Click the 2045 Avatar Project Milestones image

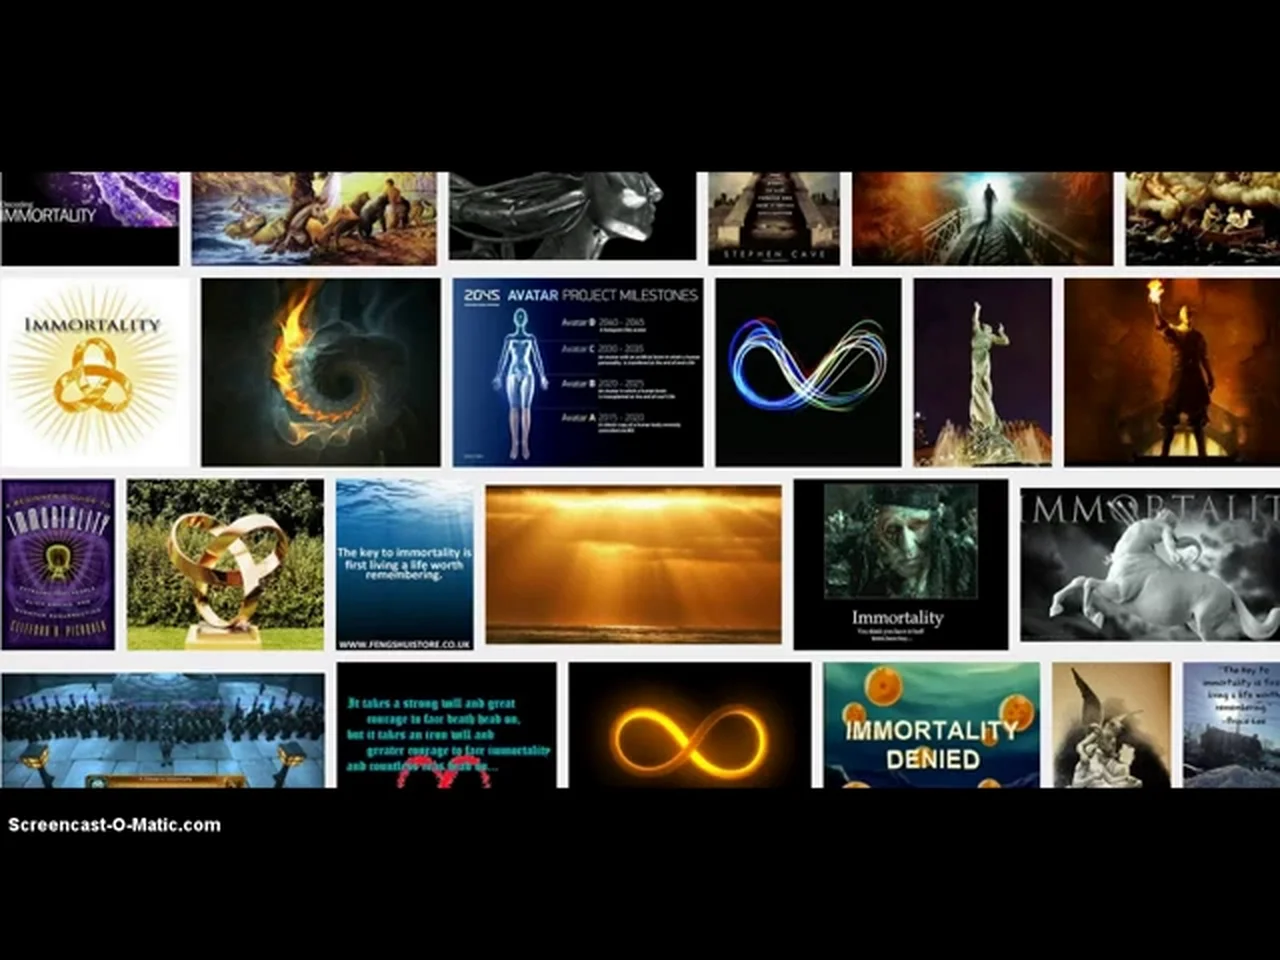point(577,372)
